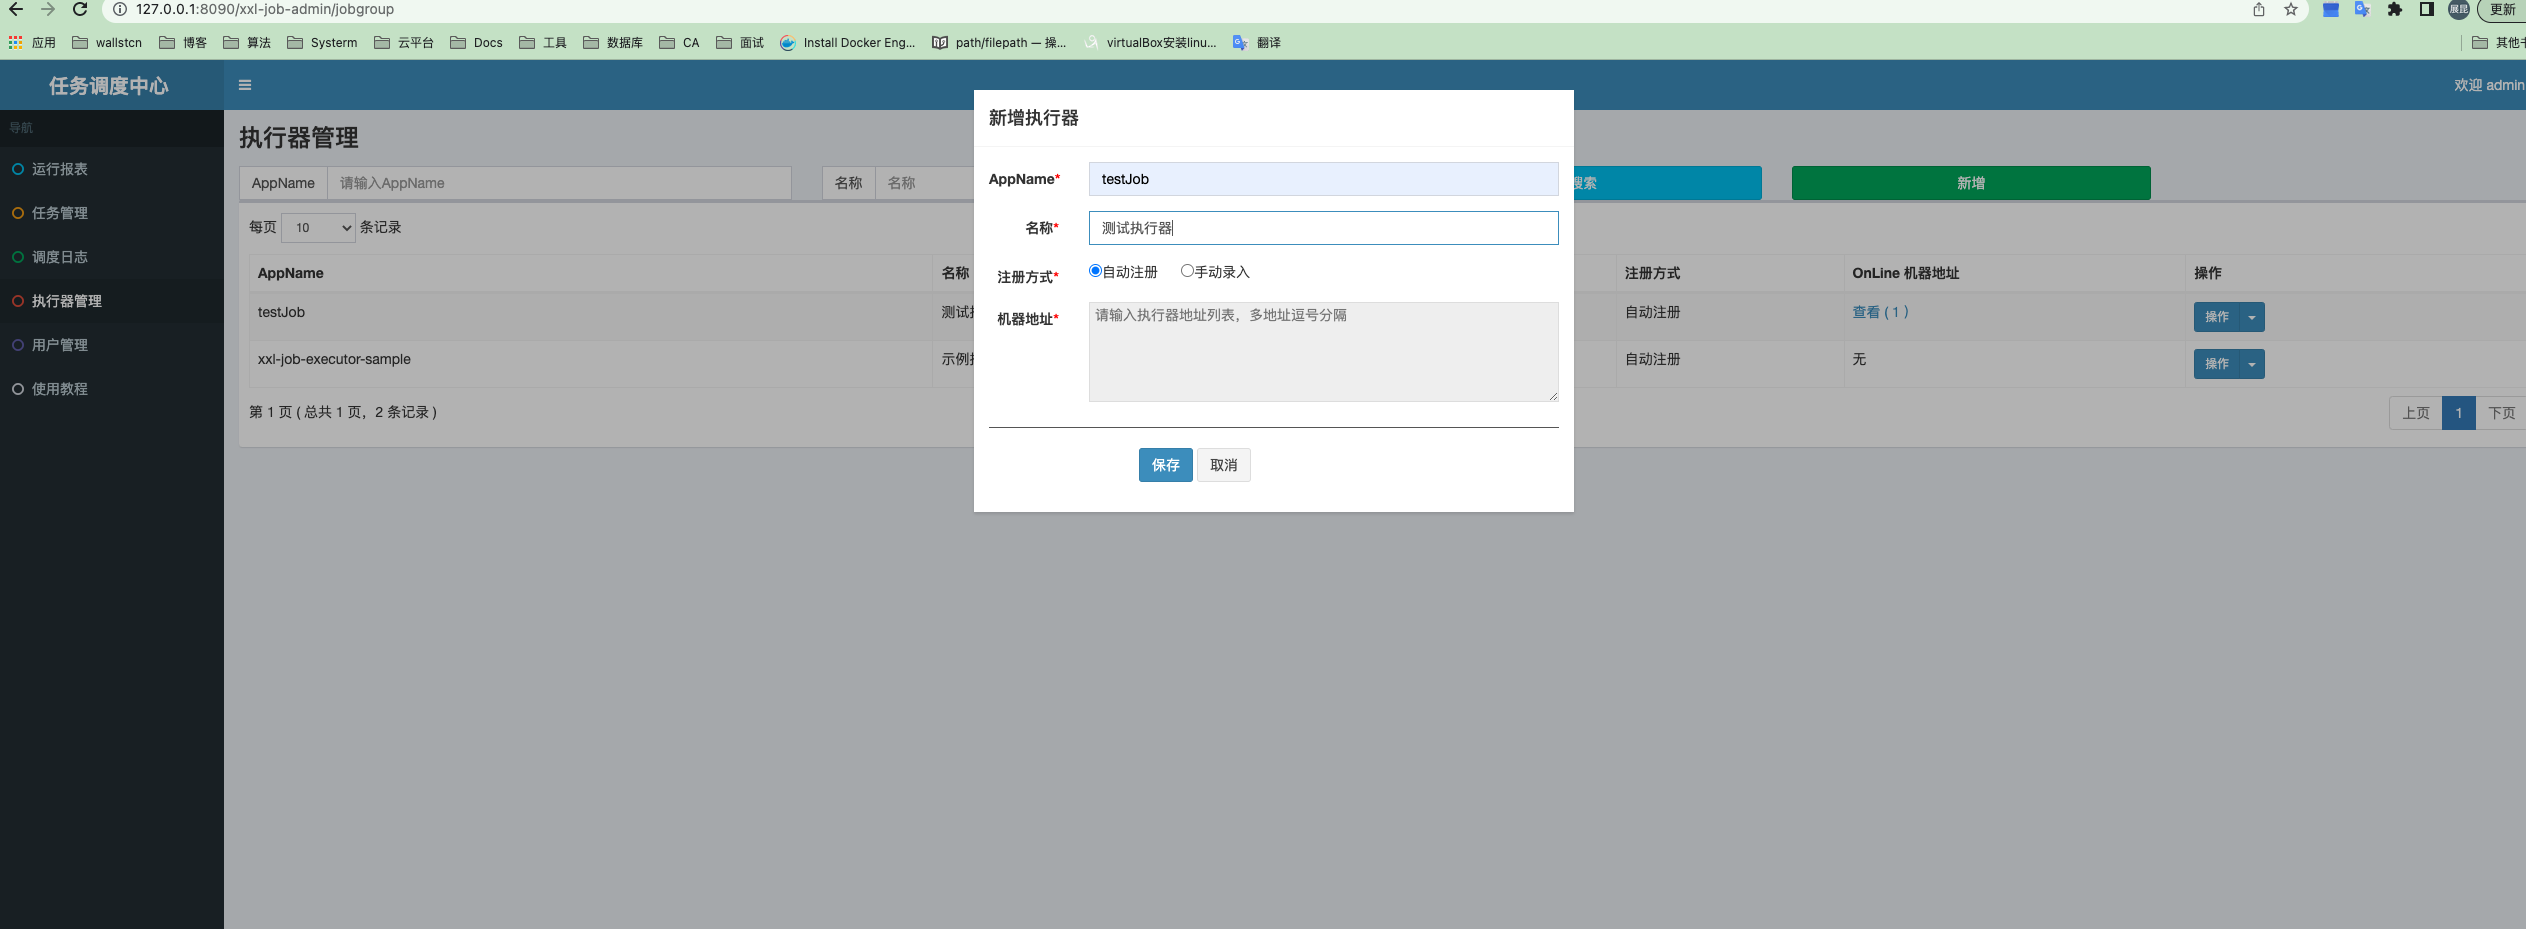Viewport: 2526px width, 929px height.
Task: Click the 取消 button
Action: 1223,465
